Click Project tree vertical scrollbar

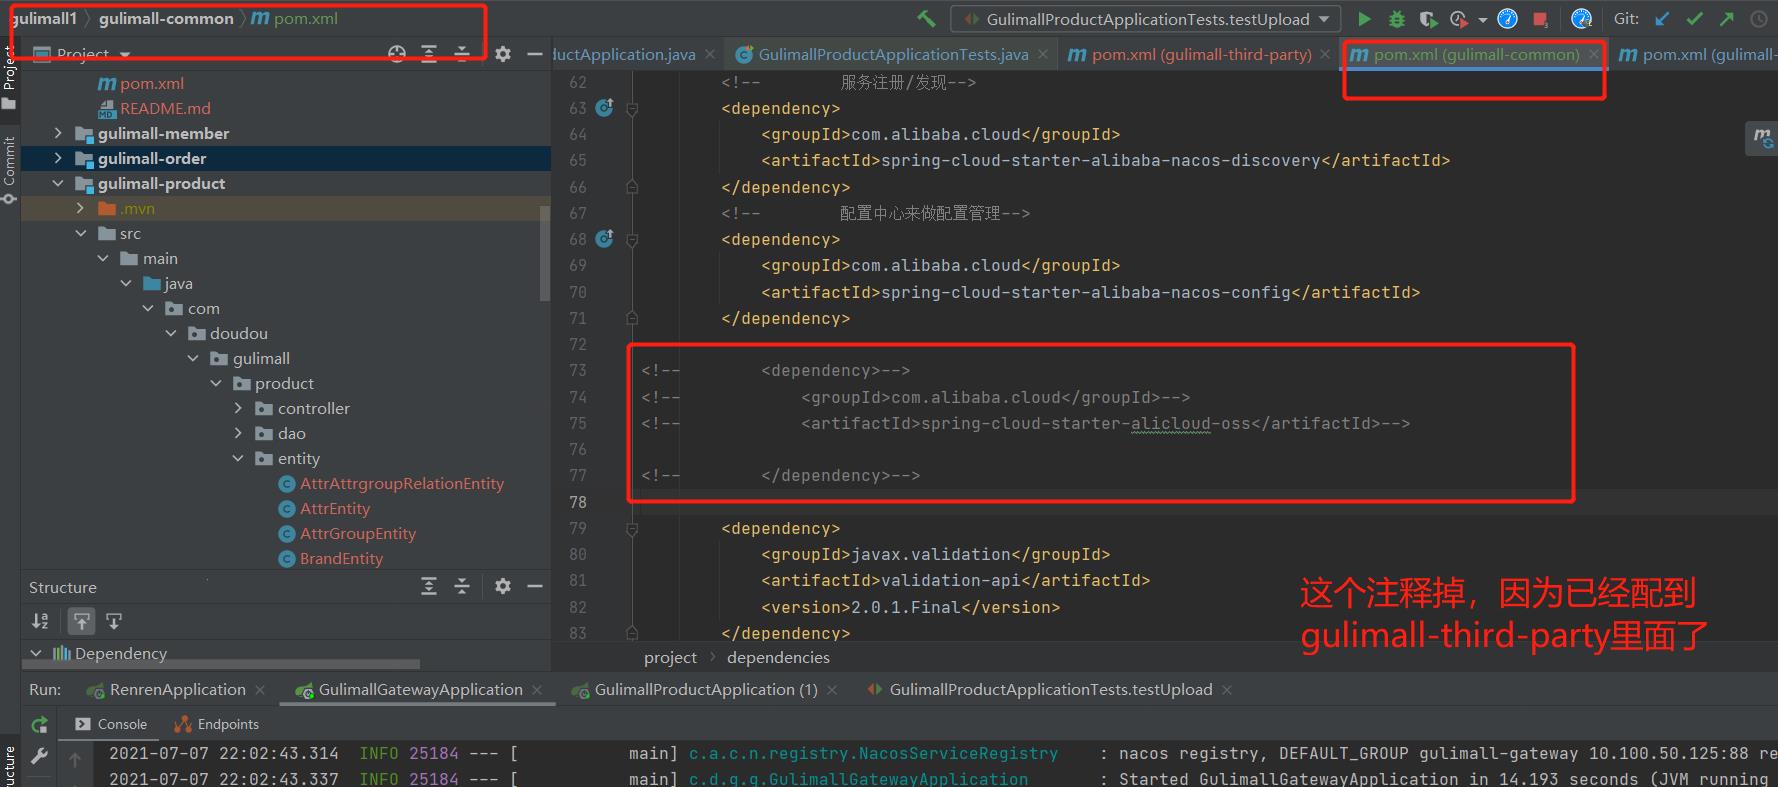pos(545,252)
